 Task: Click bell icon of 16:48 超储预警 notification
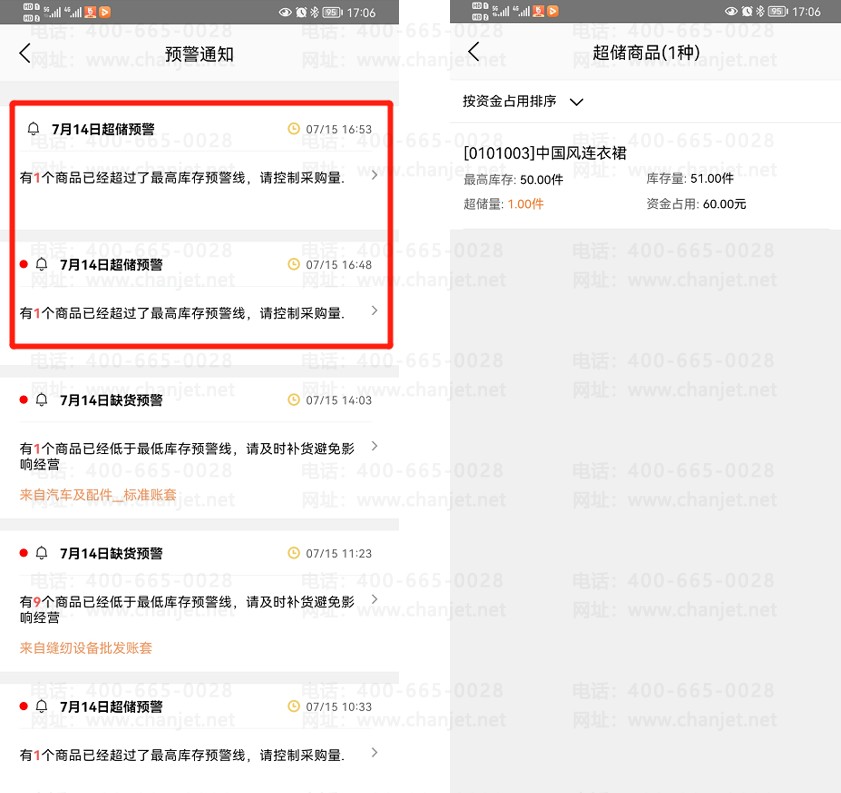pos(41,264)
